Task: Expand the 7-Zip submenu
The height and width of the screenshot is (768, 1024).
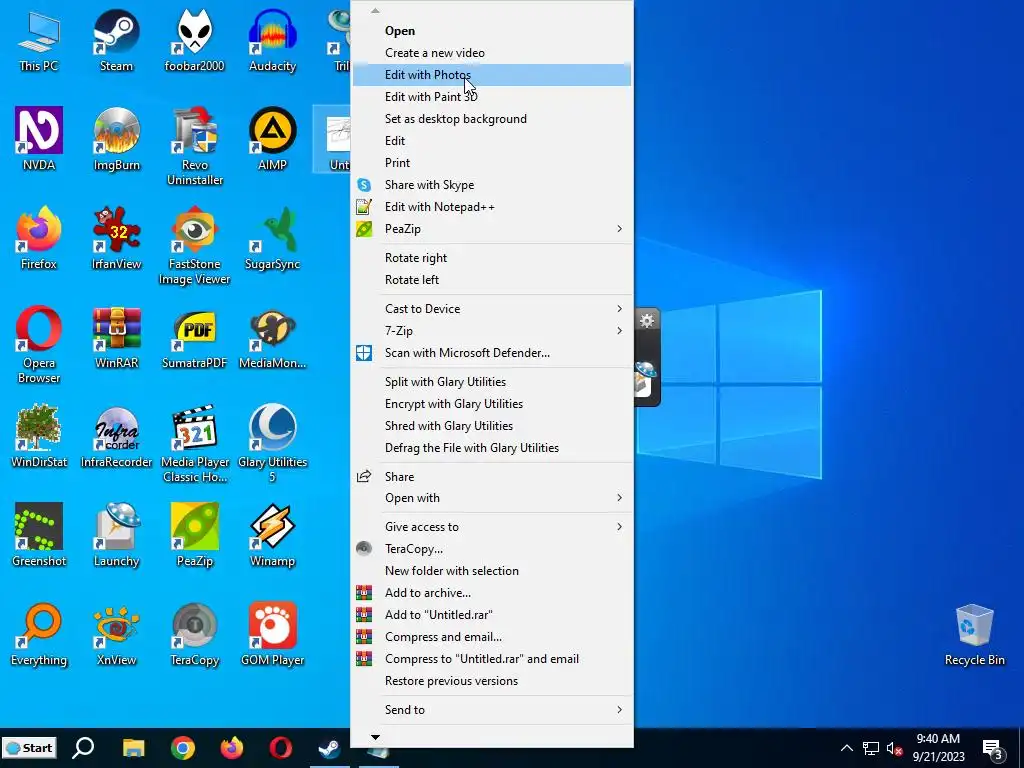Action: tap(492, 330)
